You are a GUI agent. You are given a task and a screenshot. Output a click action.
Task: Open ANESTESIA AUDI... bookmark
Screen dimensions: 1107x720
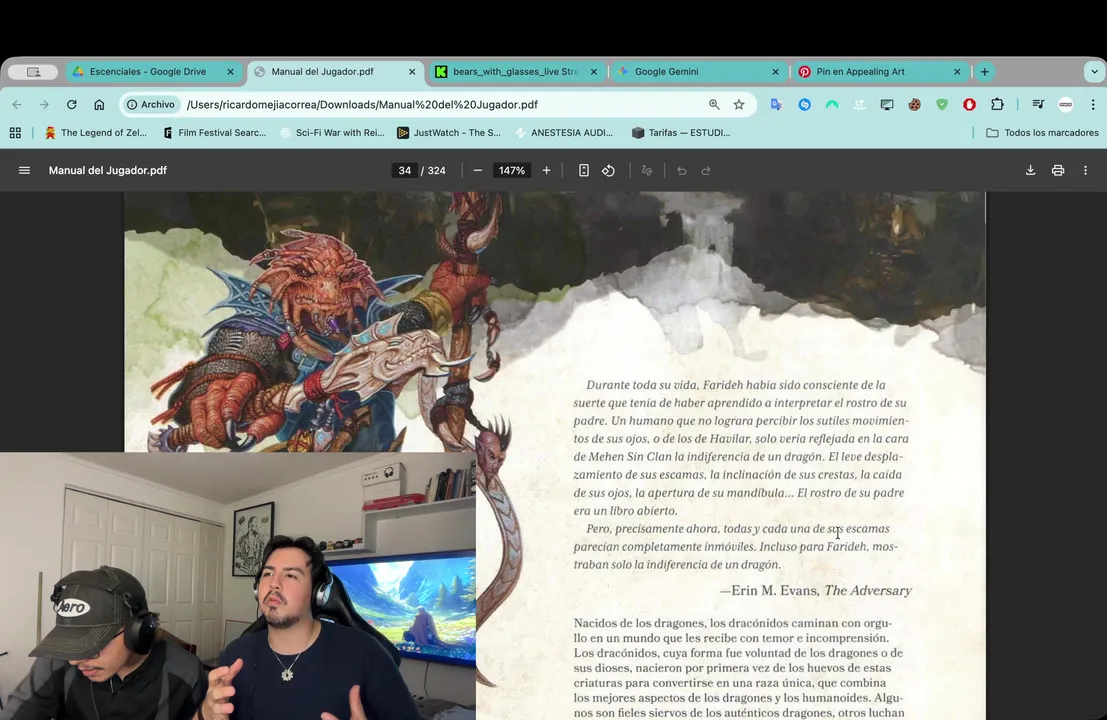(565, 133)
